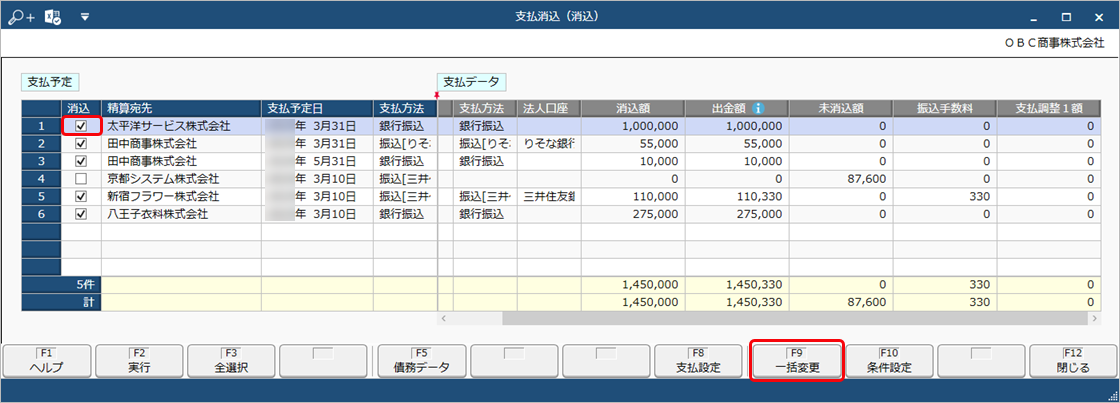Image resolution: width=1120 pixels, height=403 pixels.
Task: Select row header number 1
Action: coord(41,126)
